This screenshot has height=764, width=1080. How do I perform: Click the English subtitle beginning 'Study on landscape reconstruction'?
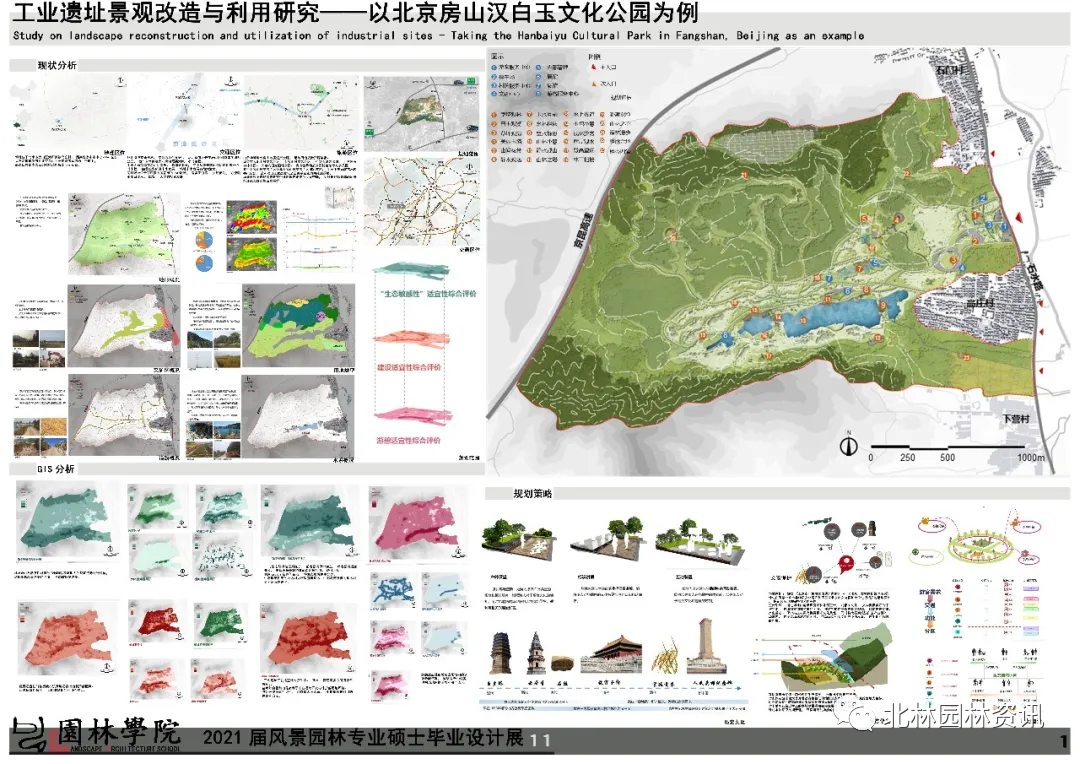click(x=438, y=35)
